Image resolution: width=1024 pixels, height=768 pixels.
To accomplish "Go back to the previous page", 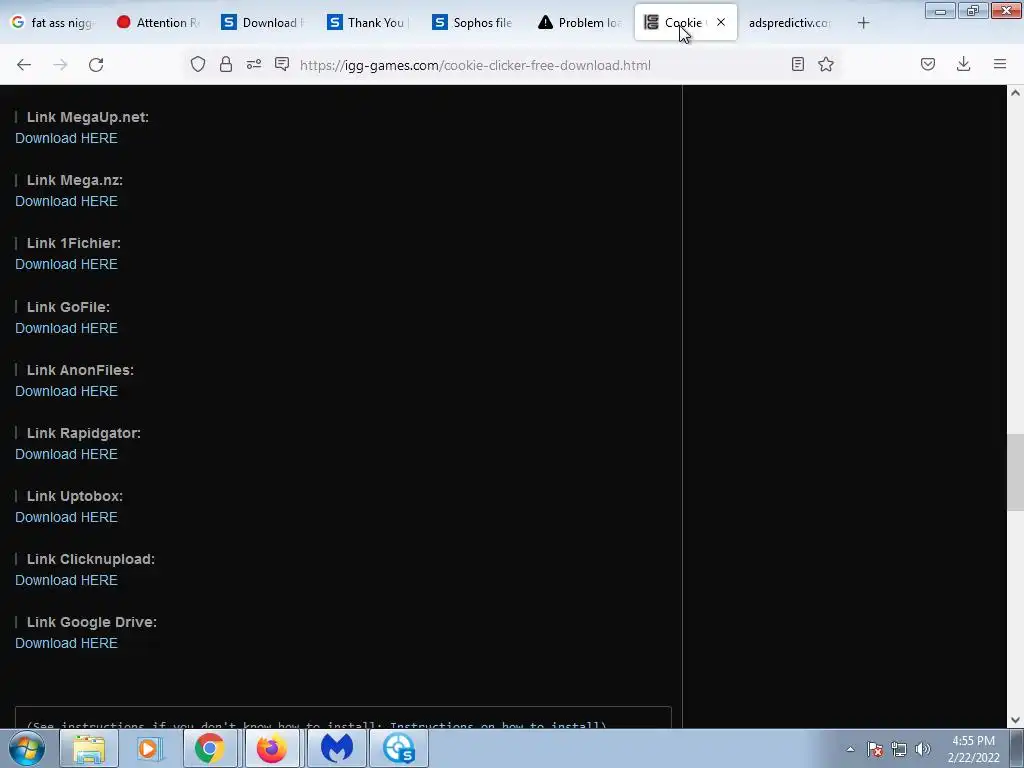I will click(x=24, y=65).
